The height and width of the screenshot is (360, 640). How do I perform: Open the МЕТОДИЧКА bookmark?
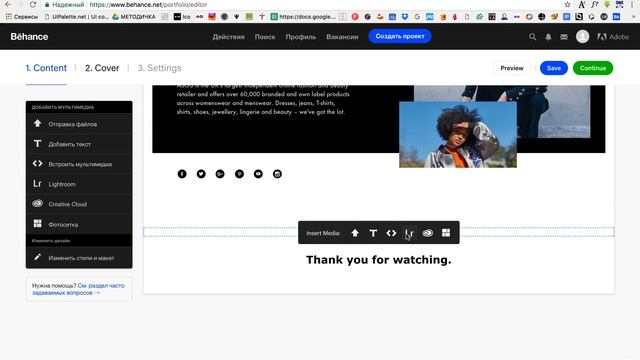pos(134,17)
